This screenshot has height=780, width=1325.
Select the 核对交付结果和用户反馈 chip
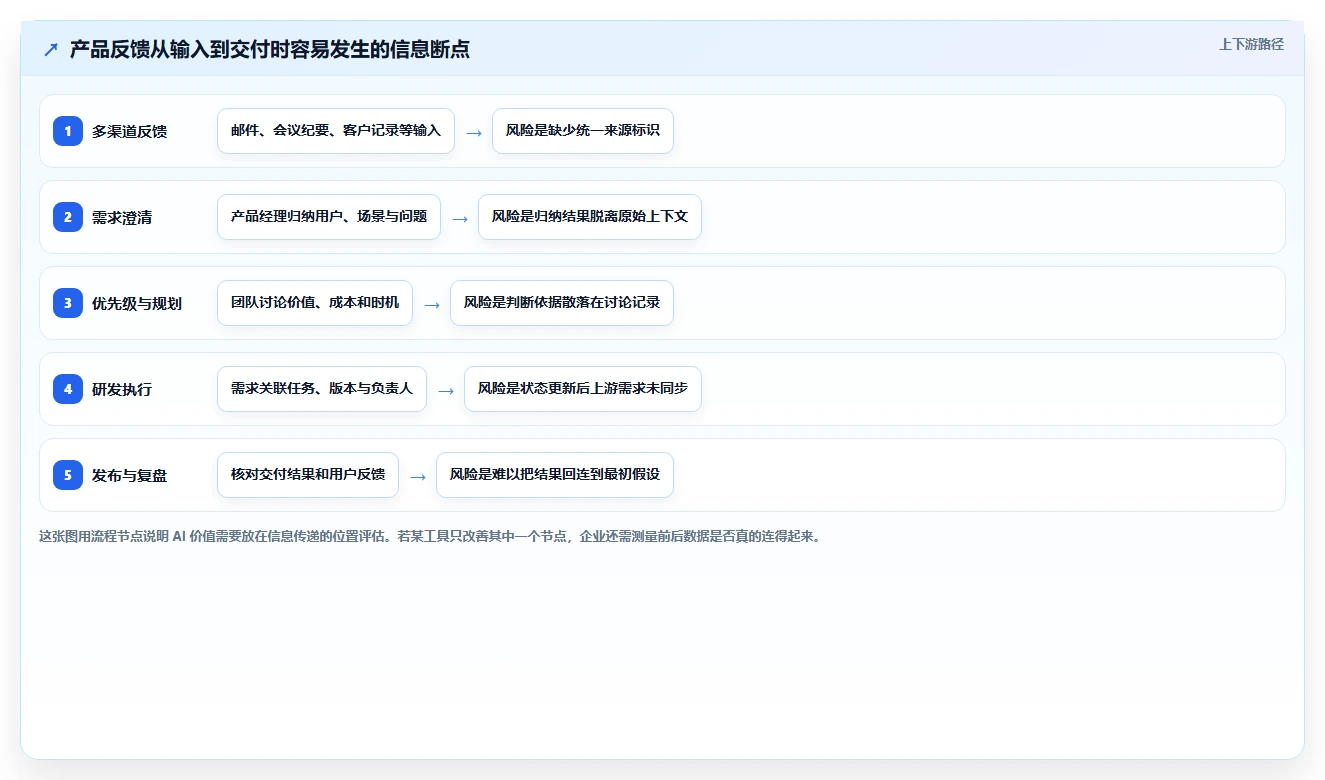tap(308, 475)
